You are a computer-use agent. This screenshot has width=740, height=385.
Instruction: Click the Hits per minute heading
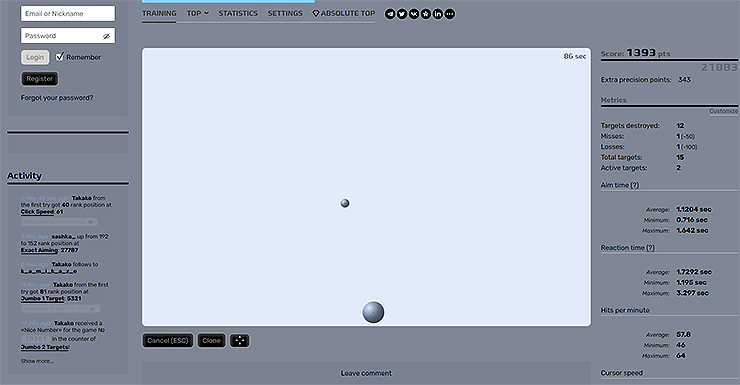tap(625, 310)
